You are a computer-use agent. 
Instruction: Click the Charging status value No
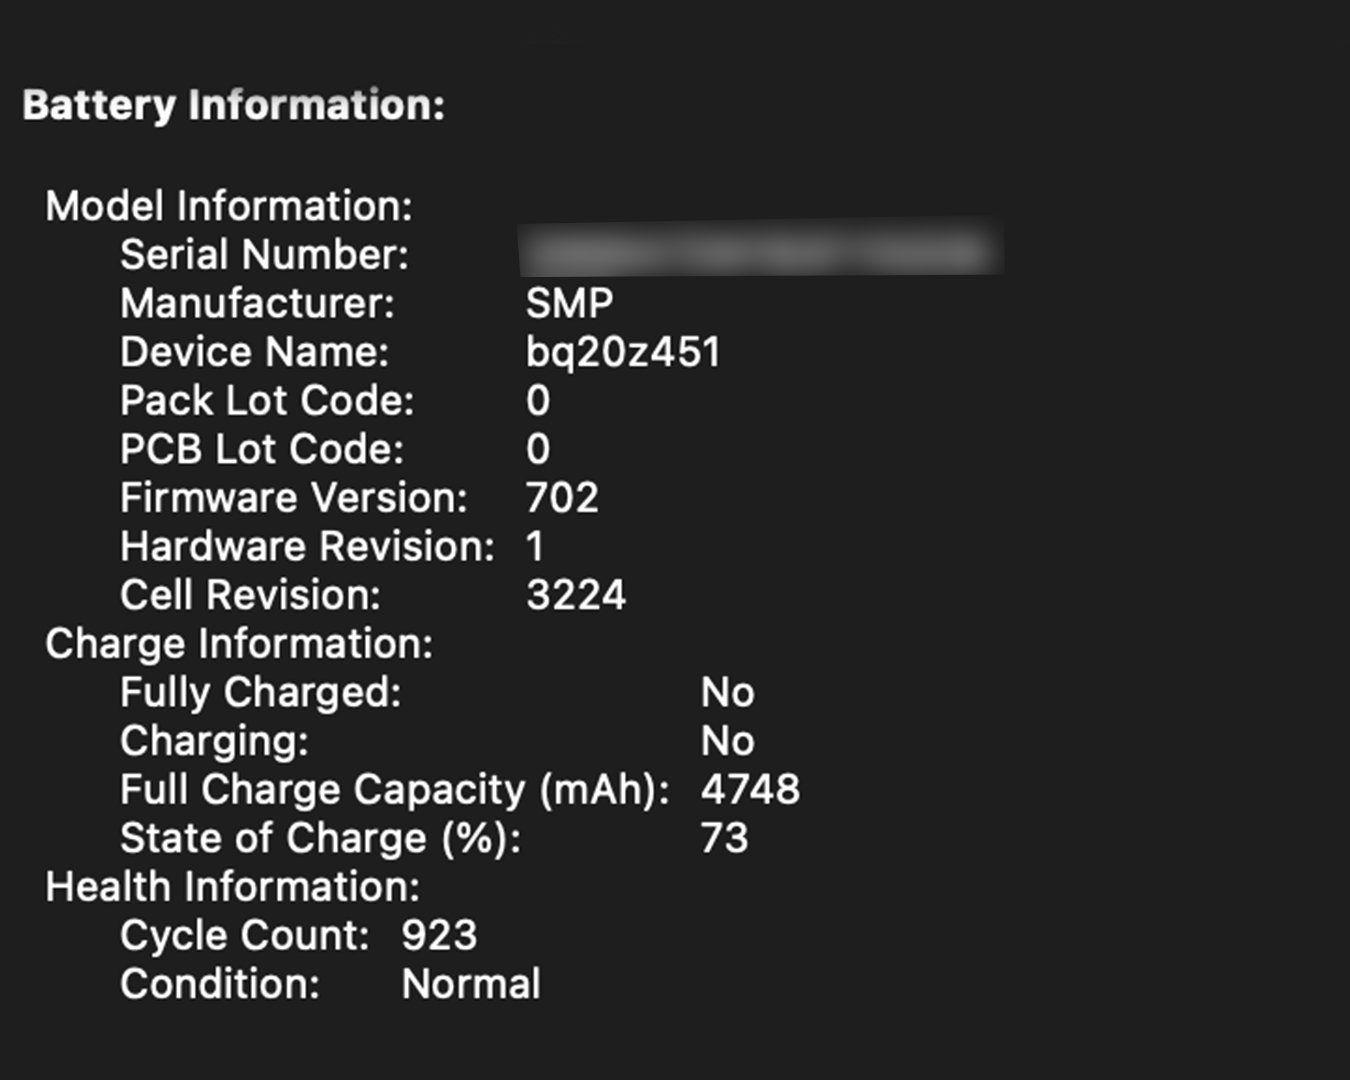[727, 741]
